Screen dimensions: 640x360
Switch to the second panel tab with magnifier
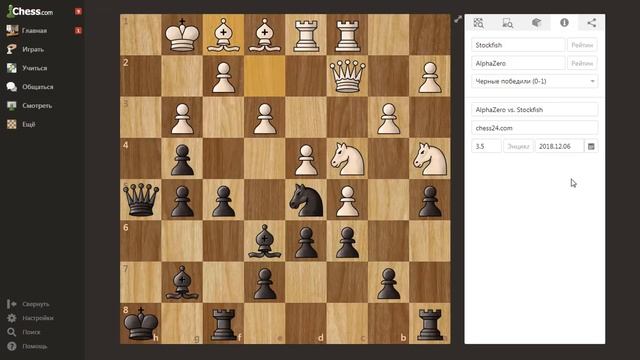507,23
